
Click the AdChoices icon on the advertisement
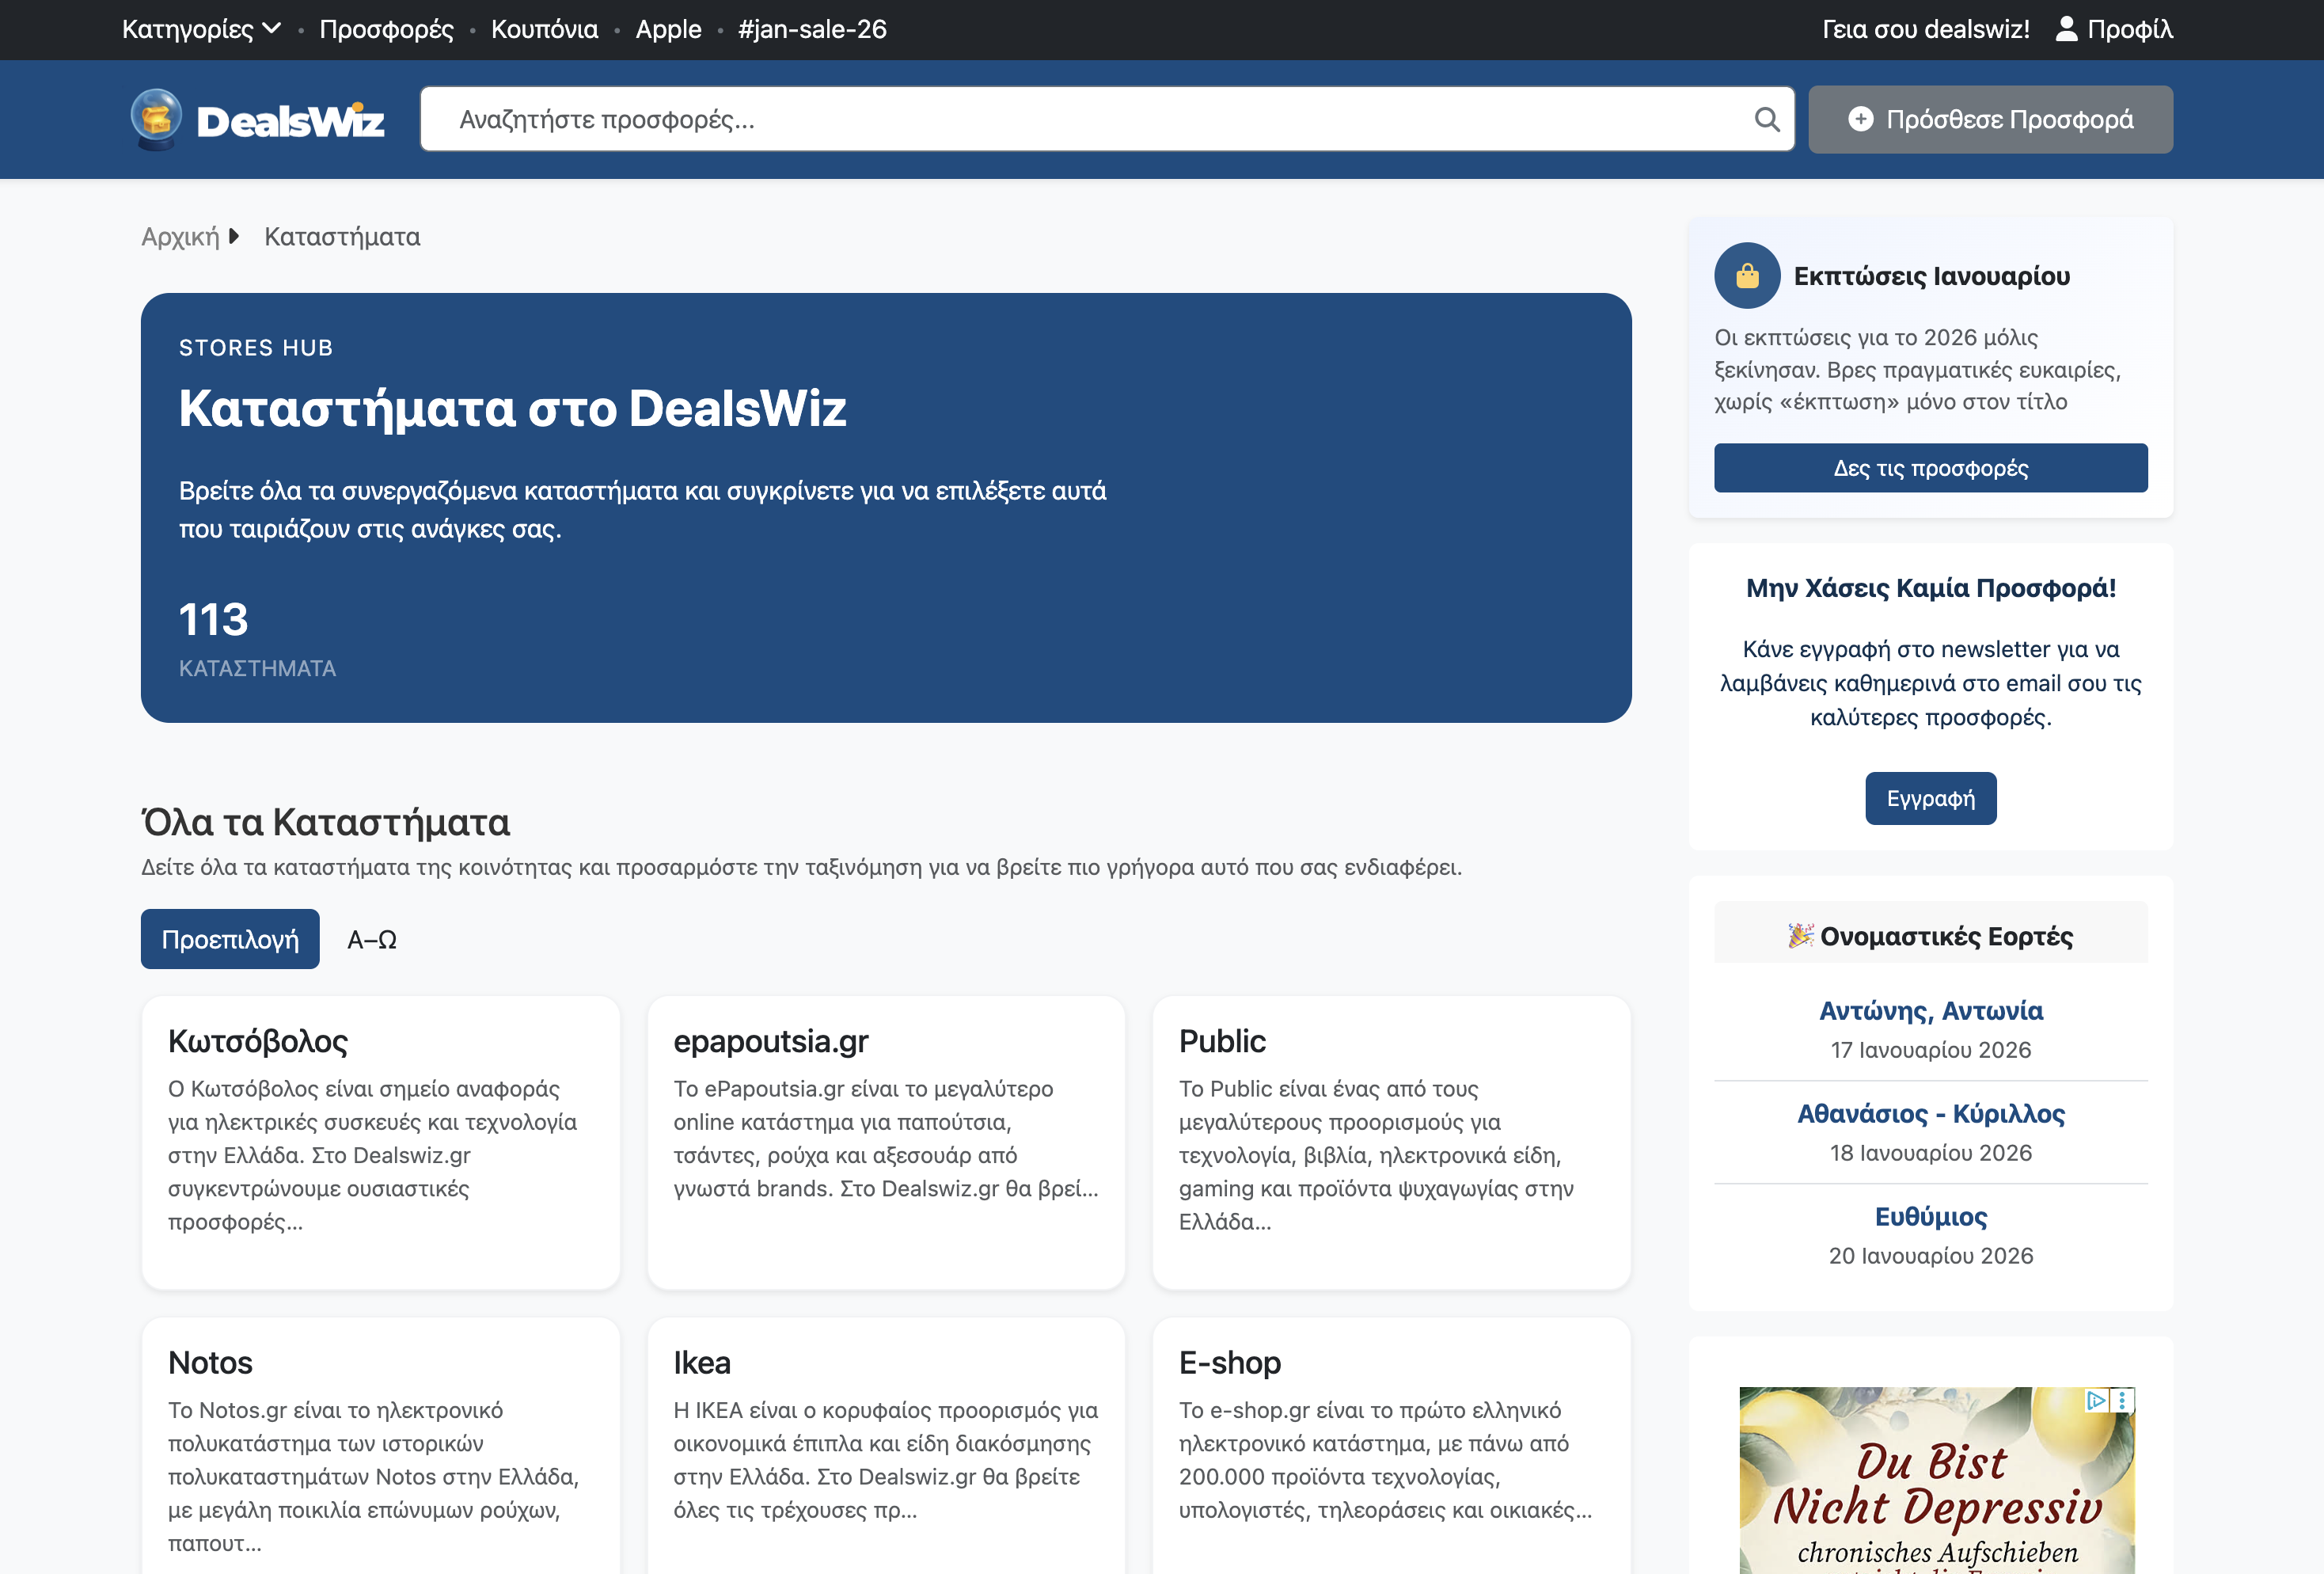[2097, 1400]
